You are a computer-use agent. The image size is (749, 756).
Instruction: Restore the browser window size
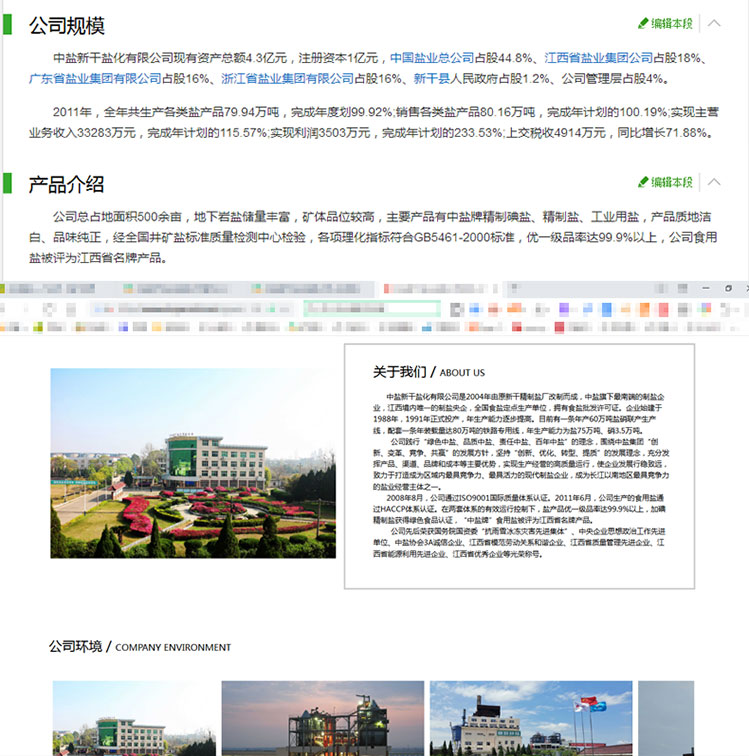(x=728, y=288)
